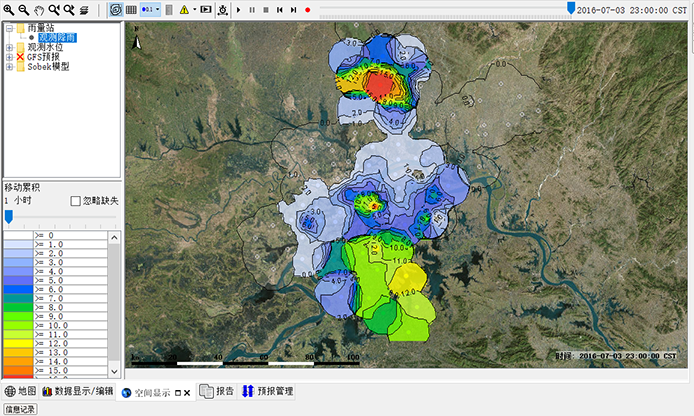
Task: Select the zoom out magnifier tool
Action: point(23,9)
